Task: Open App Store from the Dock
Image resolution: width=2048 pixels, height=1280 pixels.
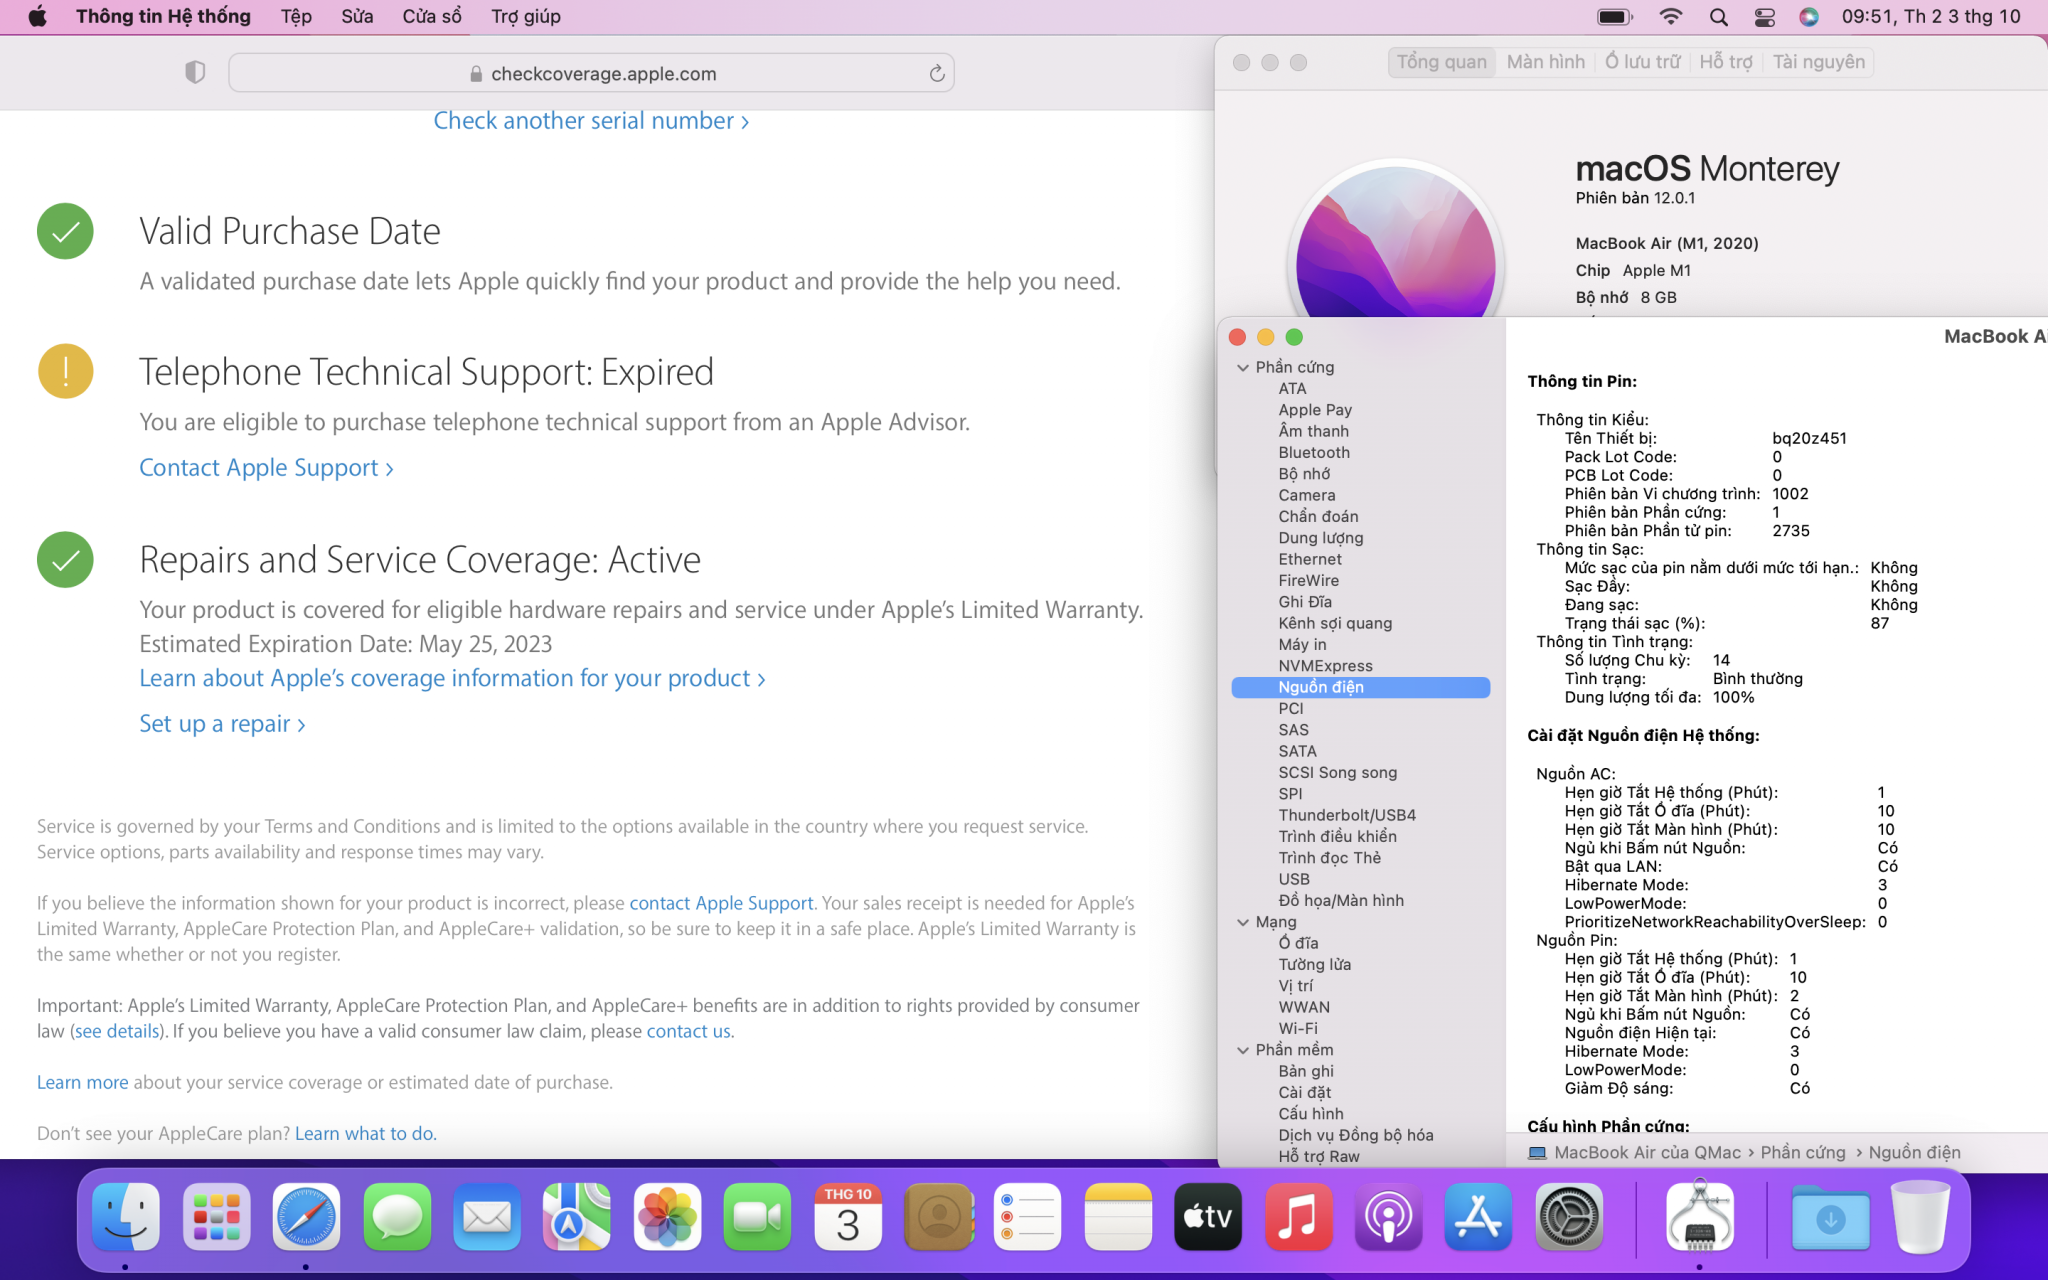Action: pos(1478,1217)
